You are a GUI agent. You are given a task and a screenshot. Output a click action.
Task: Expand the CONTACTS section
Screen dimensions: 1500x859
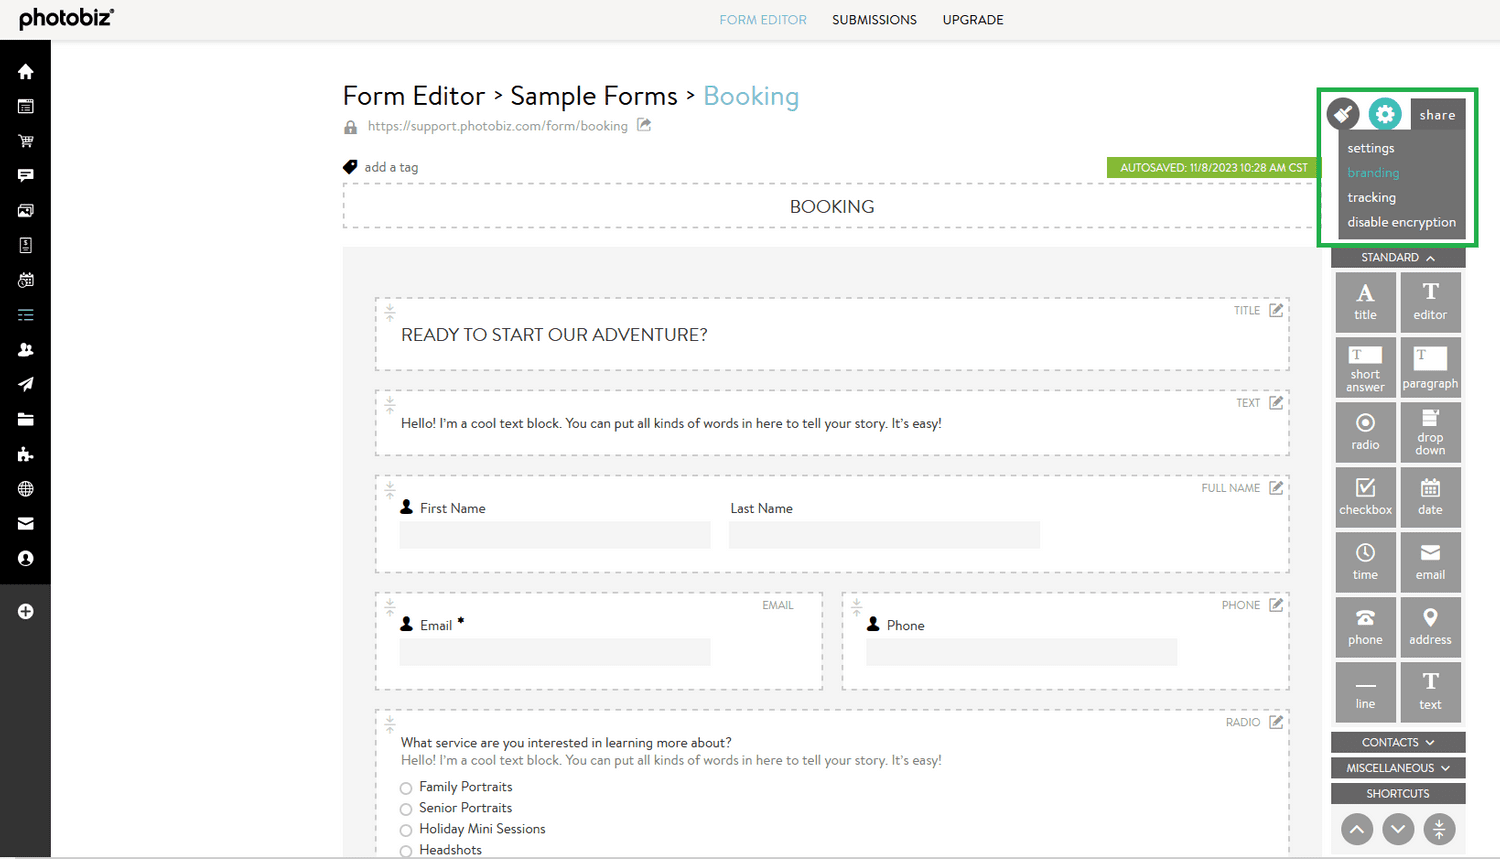(x=1397, y=742)
